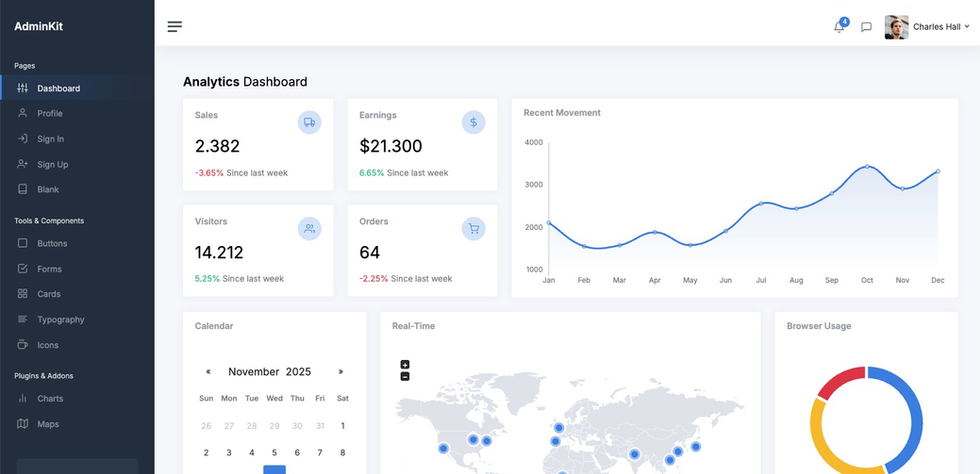Zoom in on the Real-Time map
This screenshot has height=474, width=980.
[x=404, y=365]
